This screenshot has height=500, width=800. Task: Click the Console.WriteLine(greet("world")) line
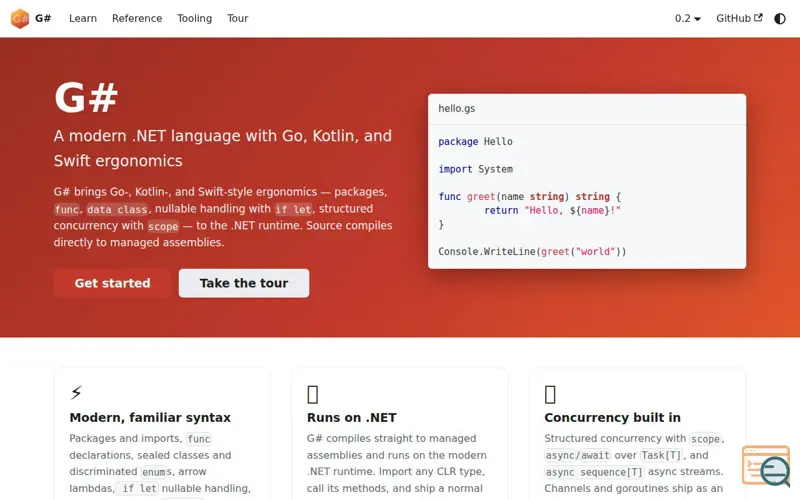532,252
